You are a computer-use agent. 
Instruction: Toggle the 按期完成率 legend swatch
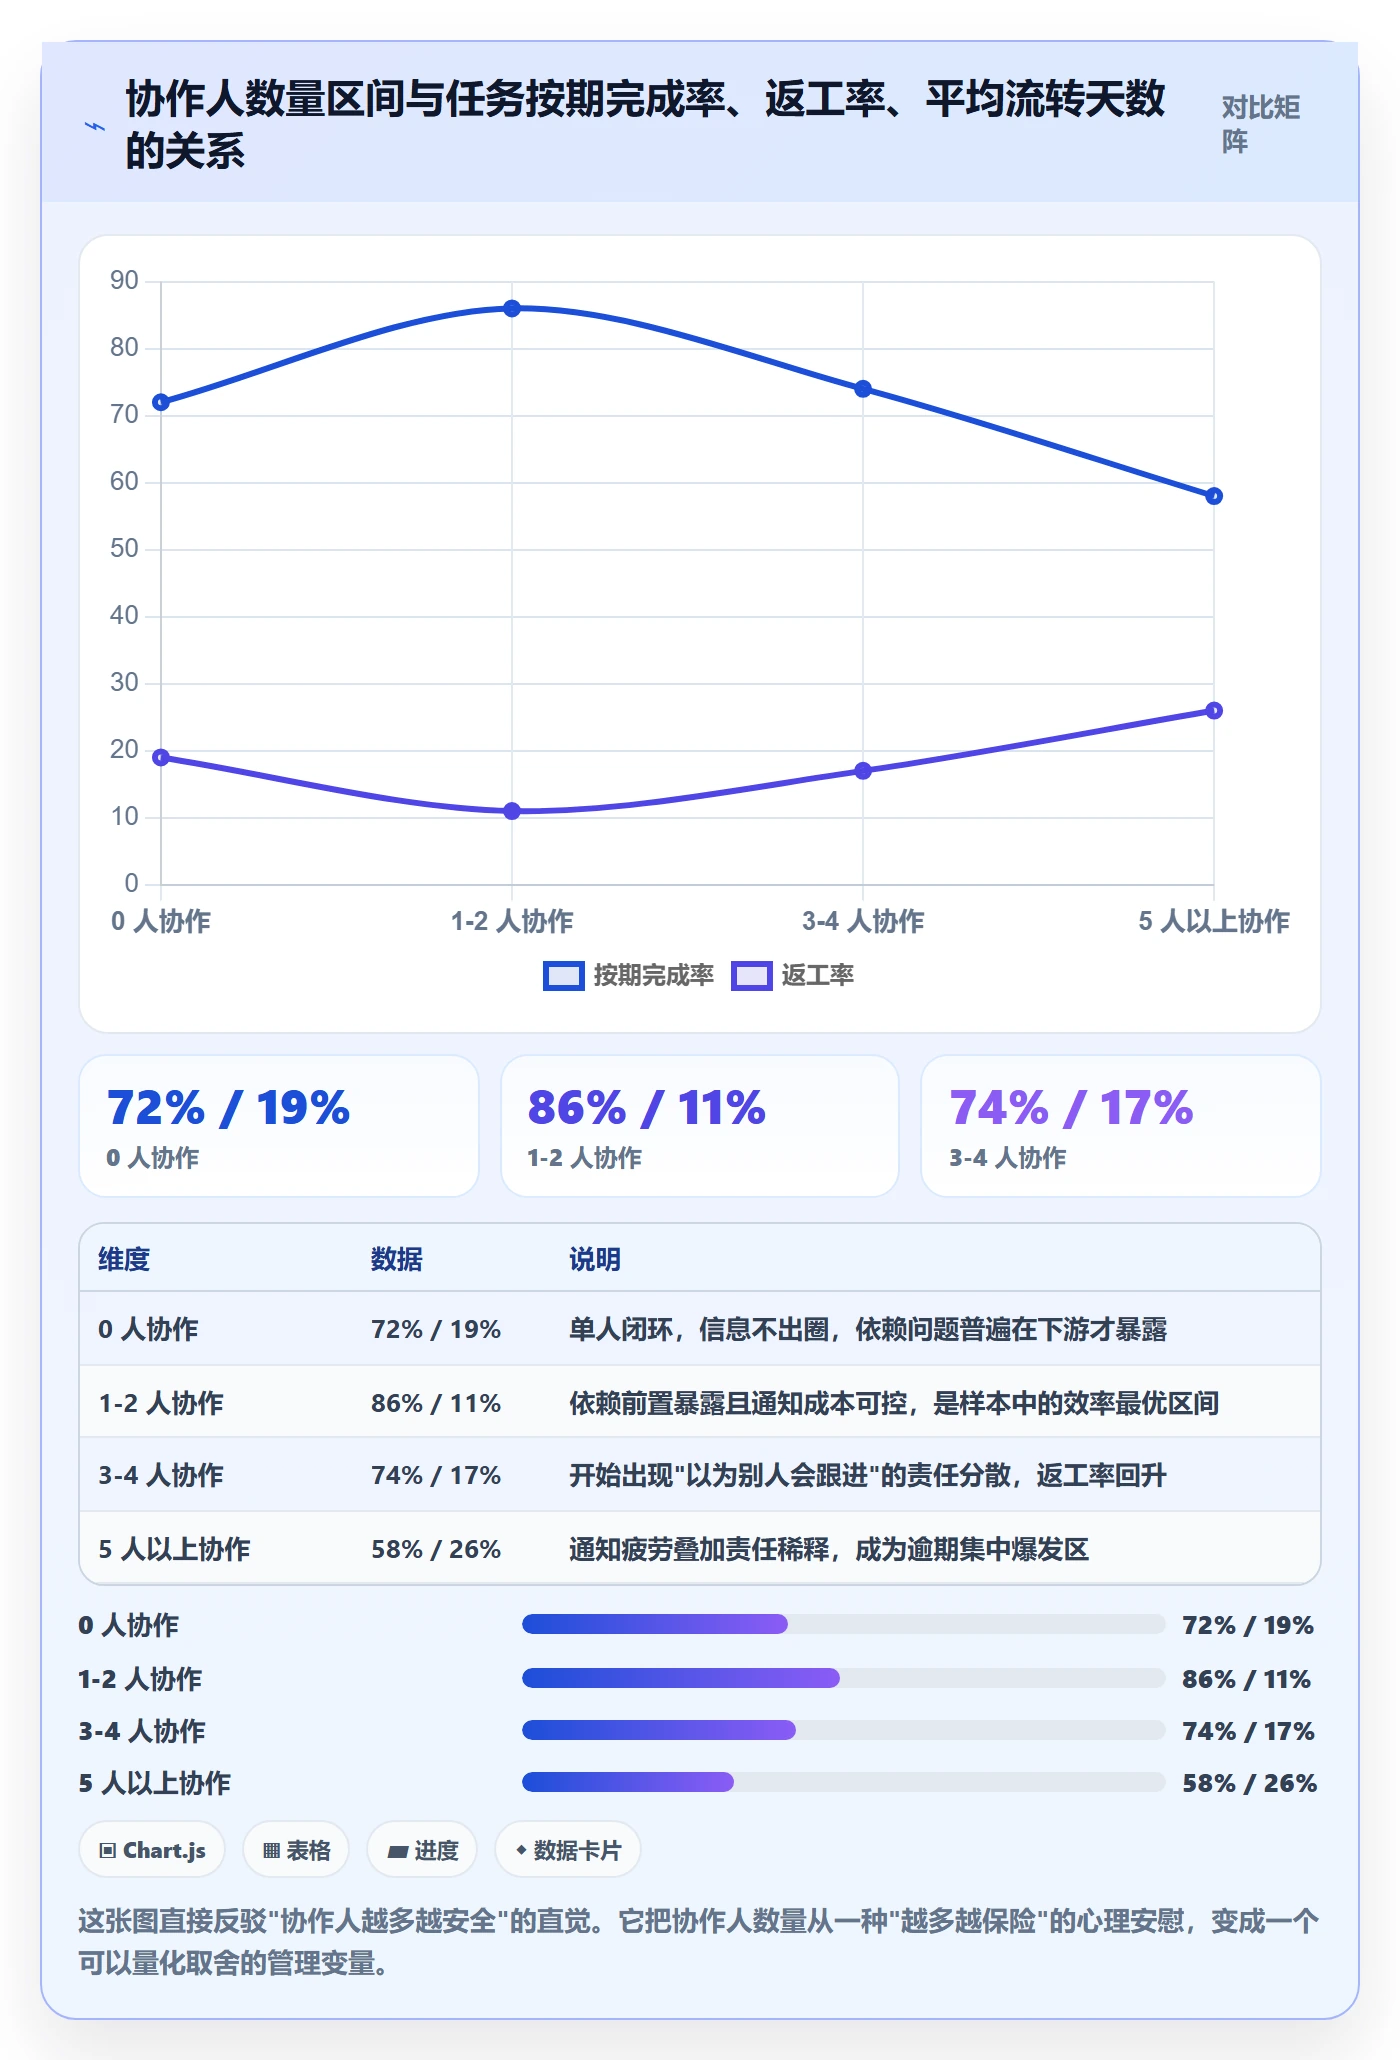click(563, 976)
